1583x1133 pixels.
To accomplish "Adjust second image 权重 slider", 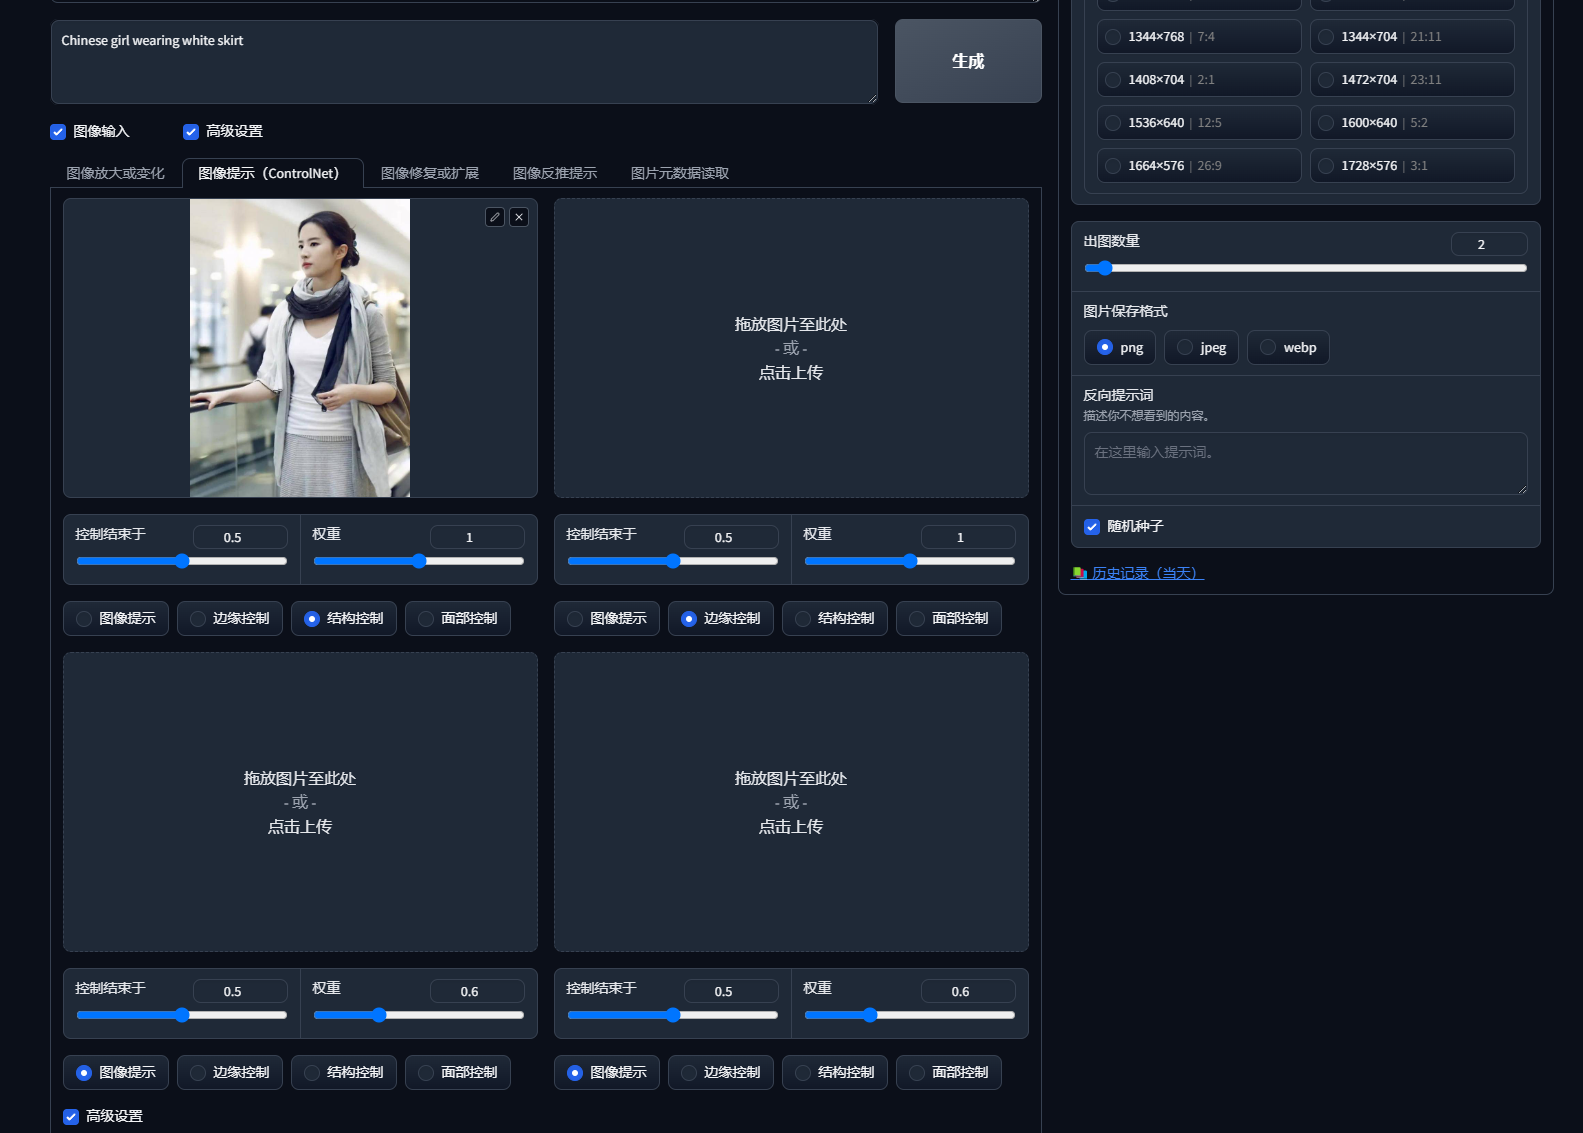I will point(910,561).
